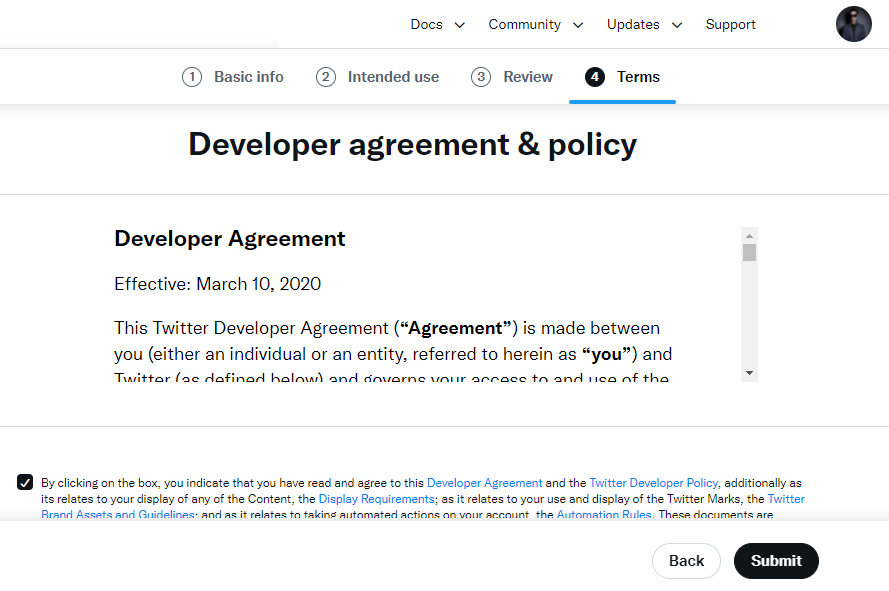Open the profile avatar menu
This screenshot has height=591, width=889.
(853, 24)
